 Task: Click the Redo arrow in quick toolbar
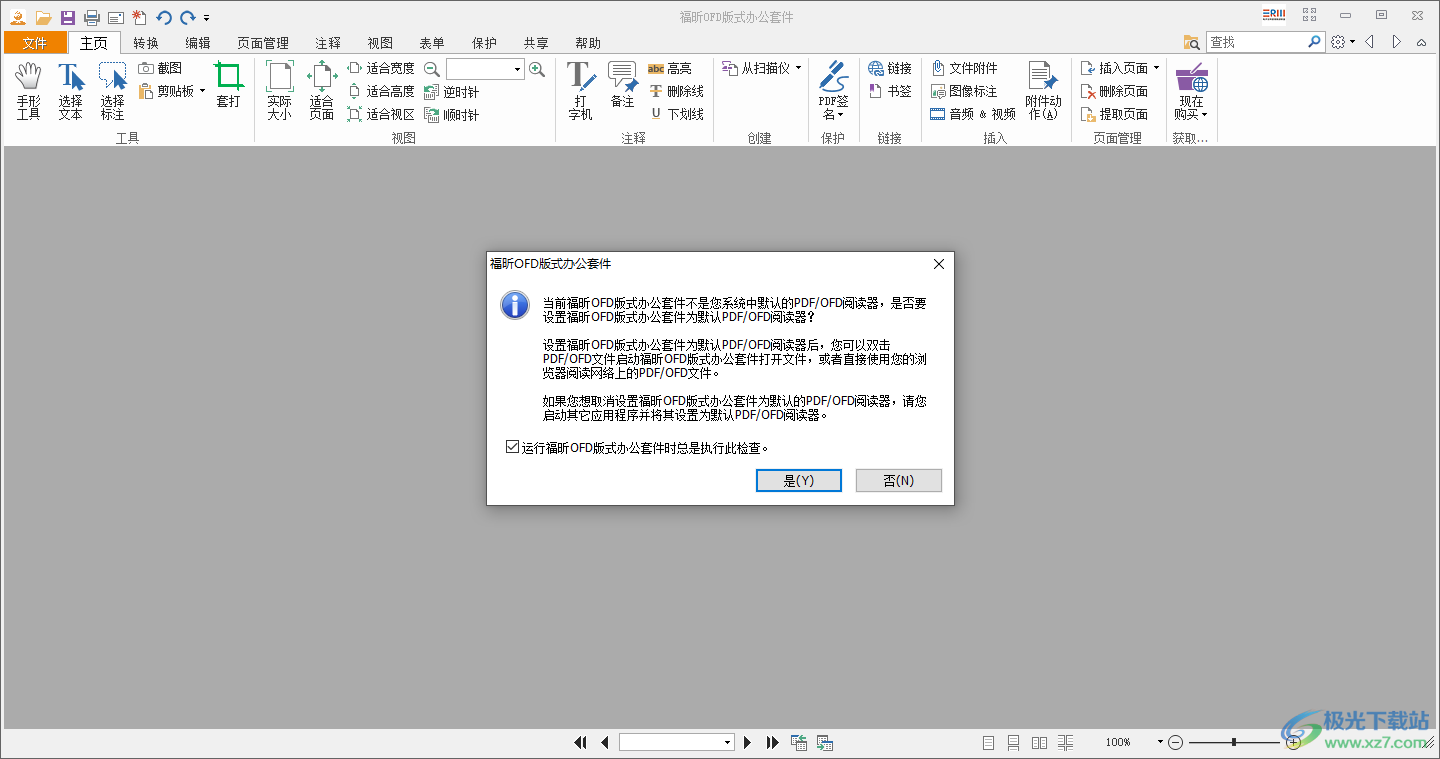click(x=187, y=17)
